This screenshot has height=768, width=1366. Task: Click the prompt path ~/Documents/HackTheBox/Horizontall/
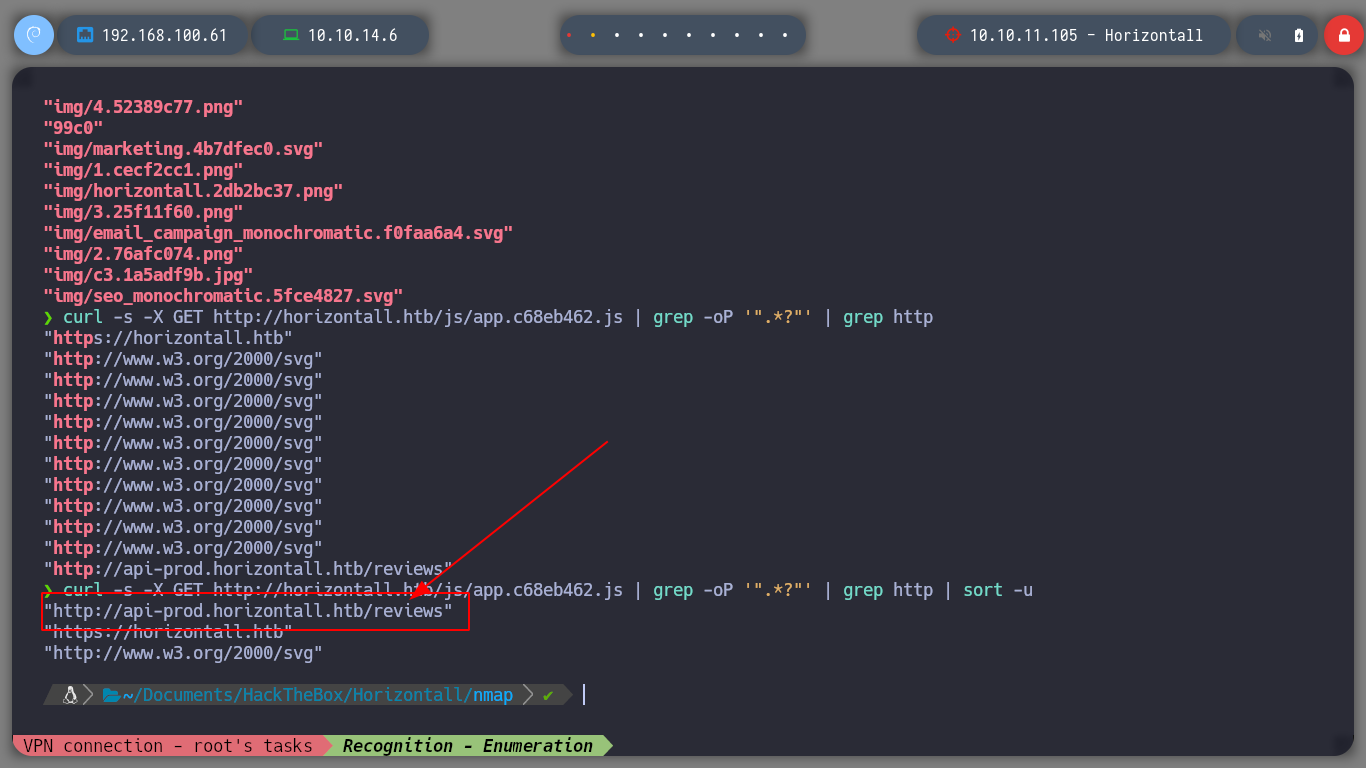[x=298, y=695]
